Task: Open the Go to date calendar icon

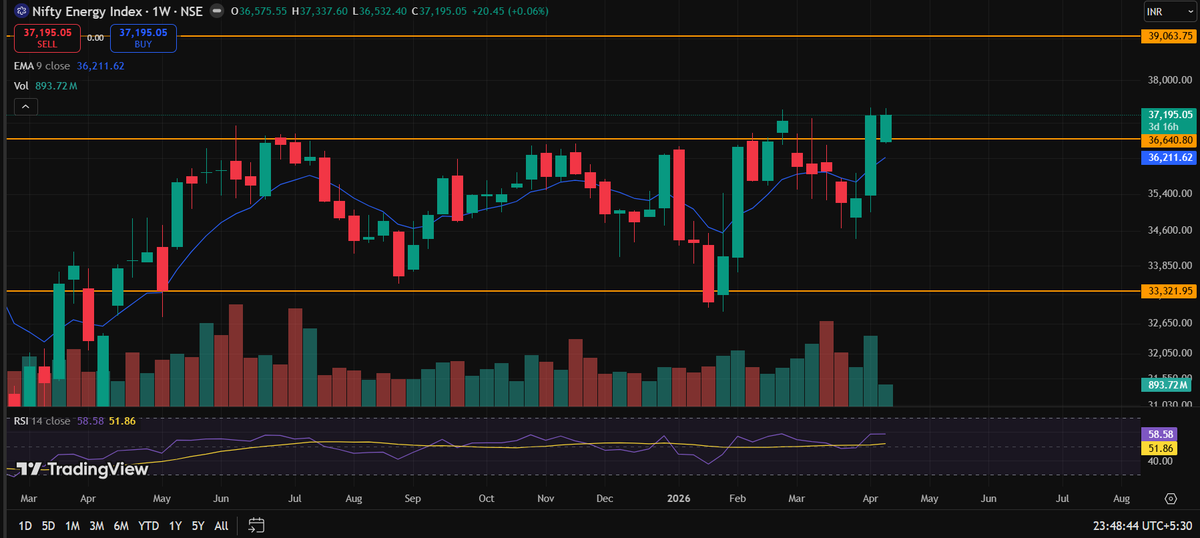Action: (x=256, y=525)
